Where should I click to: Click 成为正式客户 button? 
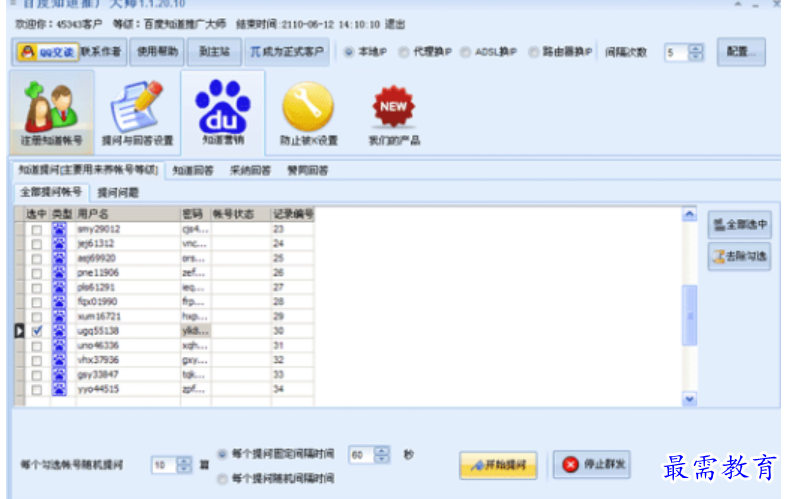(x=287, y=52)
